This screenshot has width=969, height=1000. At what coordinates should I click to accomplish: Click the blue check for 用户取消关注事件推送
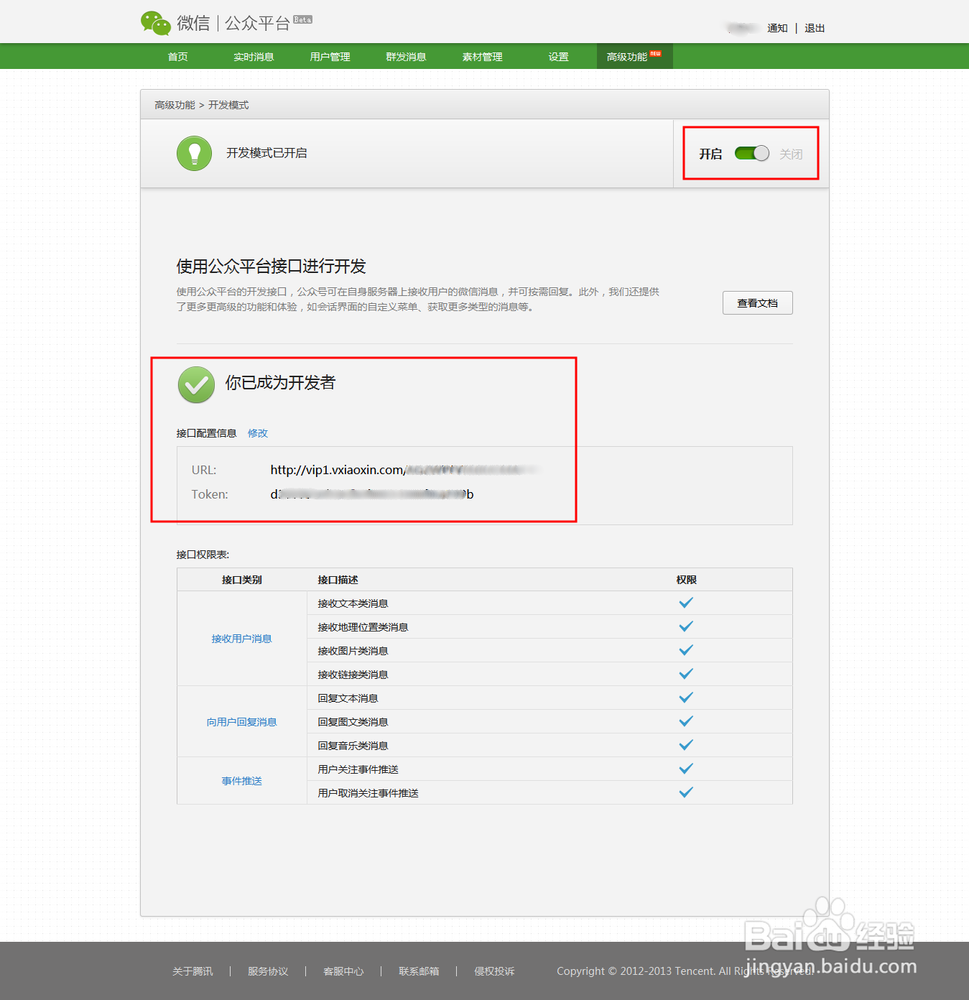pyautogui.click(x=685, y=792)
